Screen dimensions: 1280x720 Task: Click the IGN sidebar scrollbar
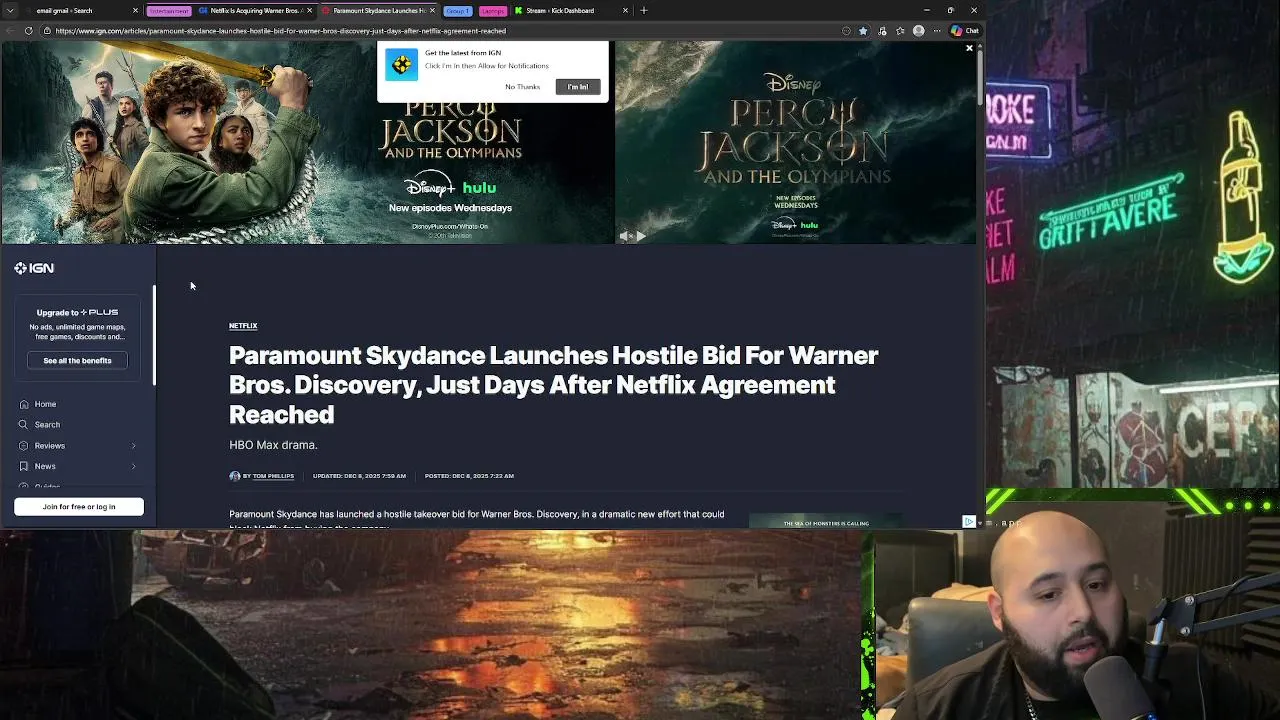coord(154,335)
